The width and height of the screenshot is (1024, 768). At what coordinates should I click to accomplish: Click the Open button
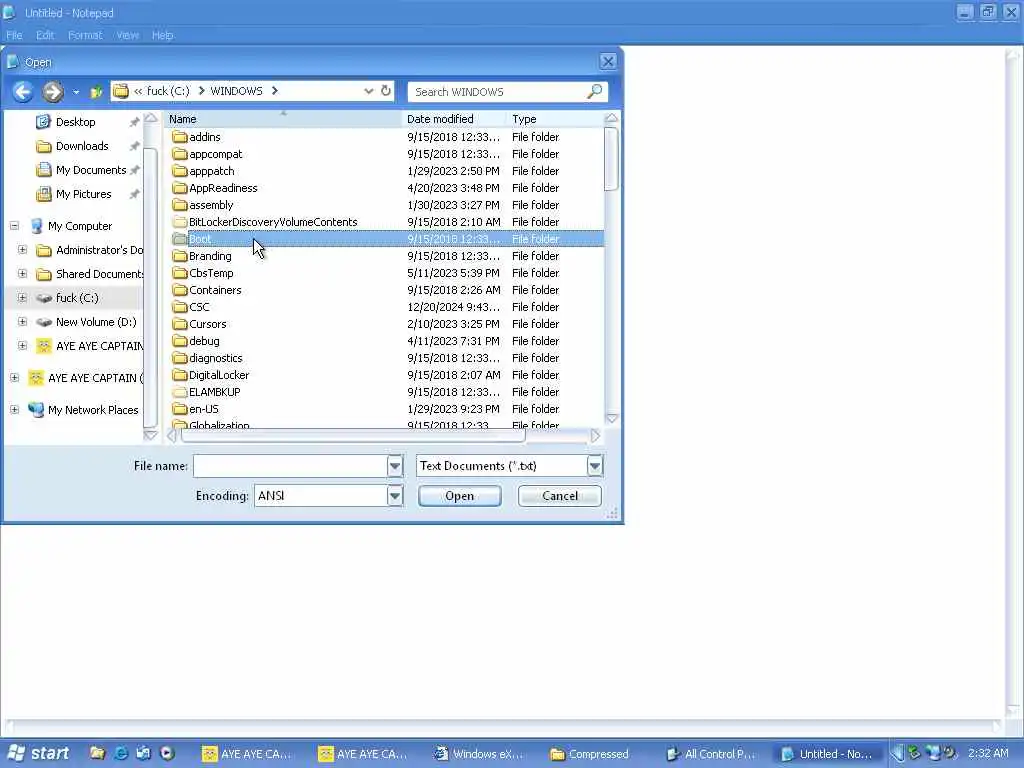[x=460, y=496]
